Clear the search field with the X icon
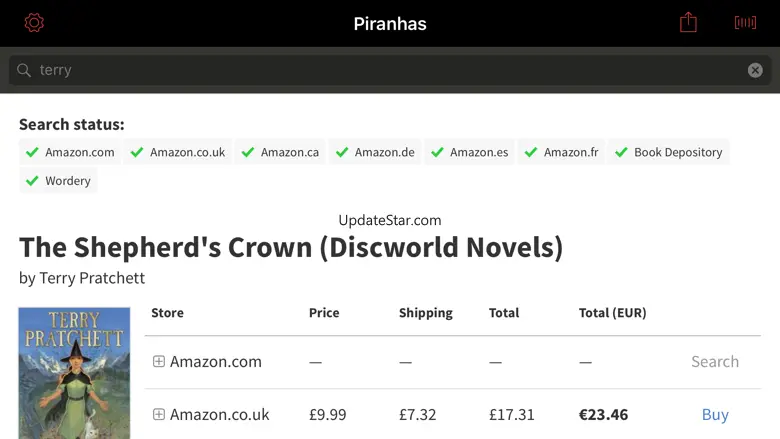Screen dimensions: 780x439 tap(755, 70)
